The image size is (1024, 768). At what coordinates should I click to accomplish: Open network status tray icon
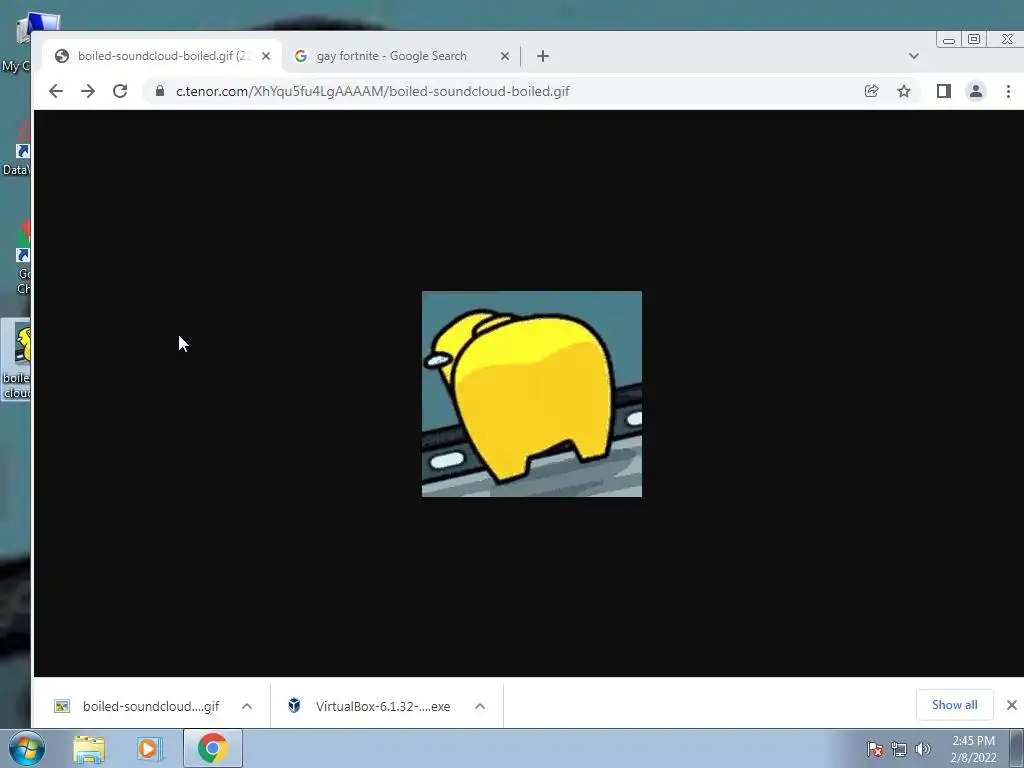899,749
